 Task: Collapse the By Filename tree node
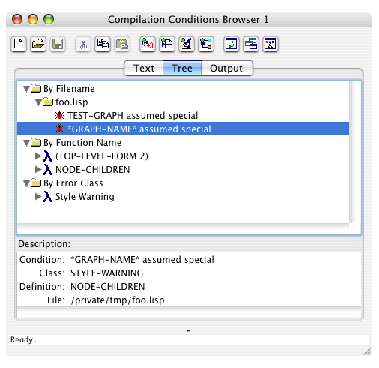(x=26, y=89)
